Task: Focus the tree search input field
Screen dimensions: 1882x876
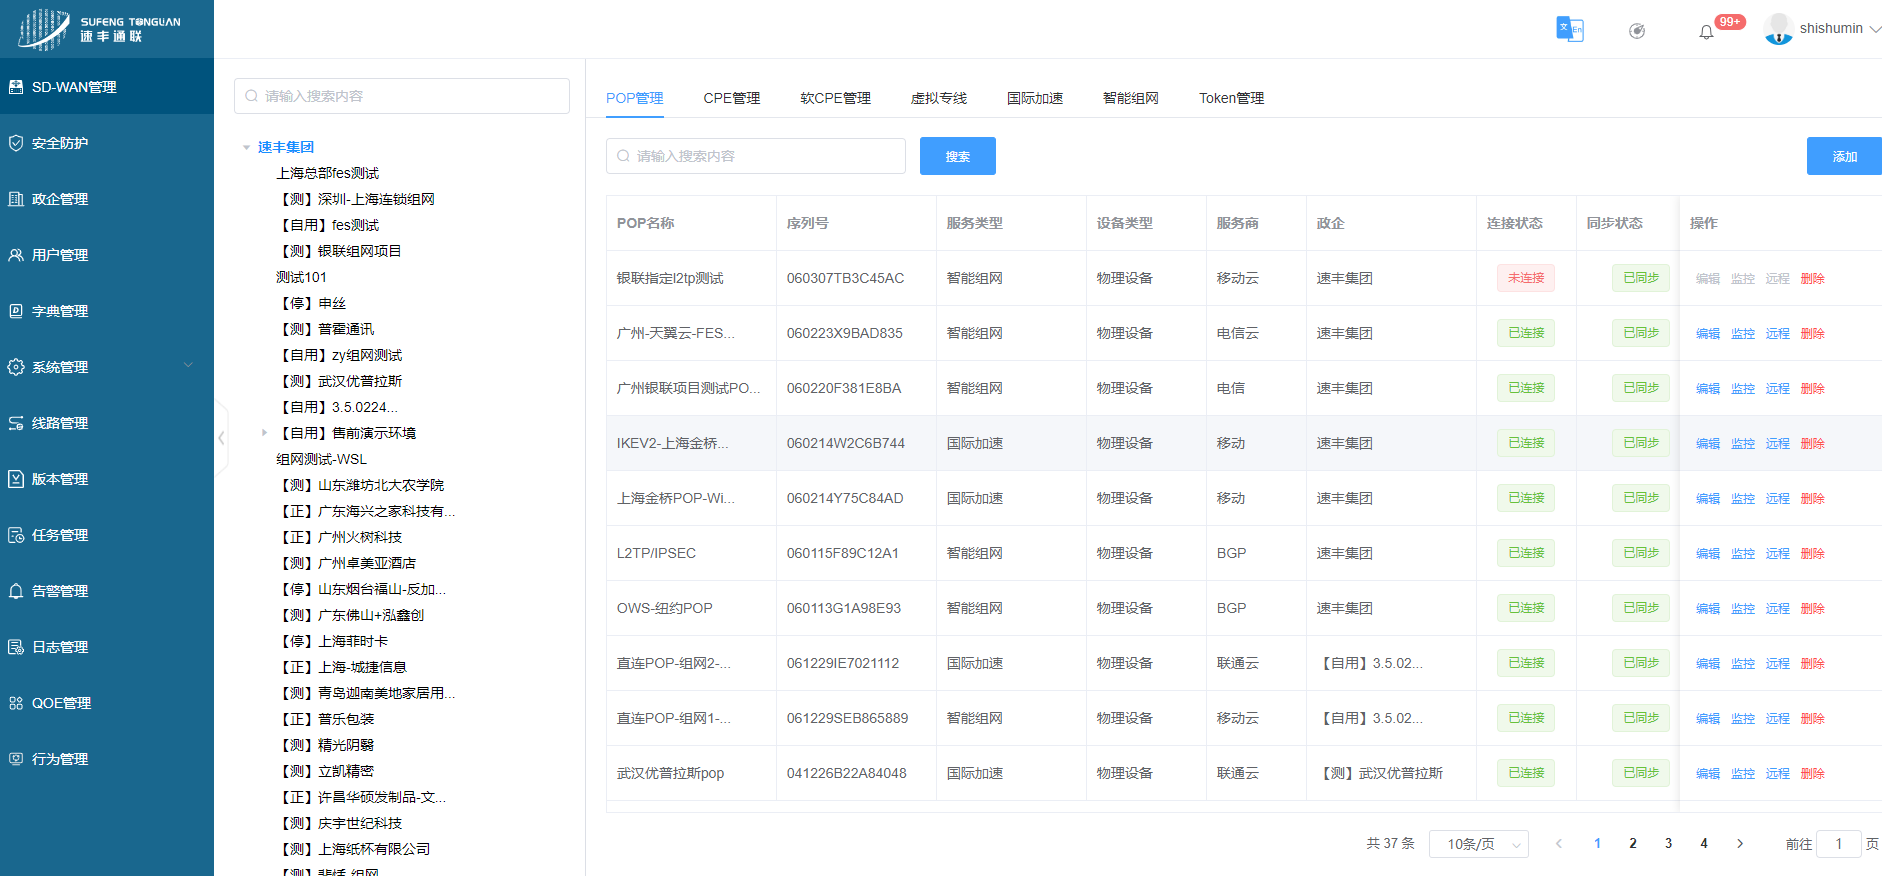Action: [402, 96]
